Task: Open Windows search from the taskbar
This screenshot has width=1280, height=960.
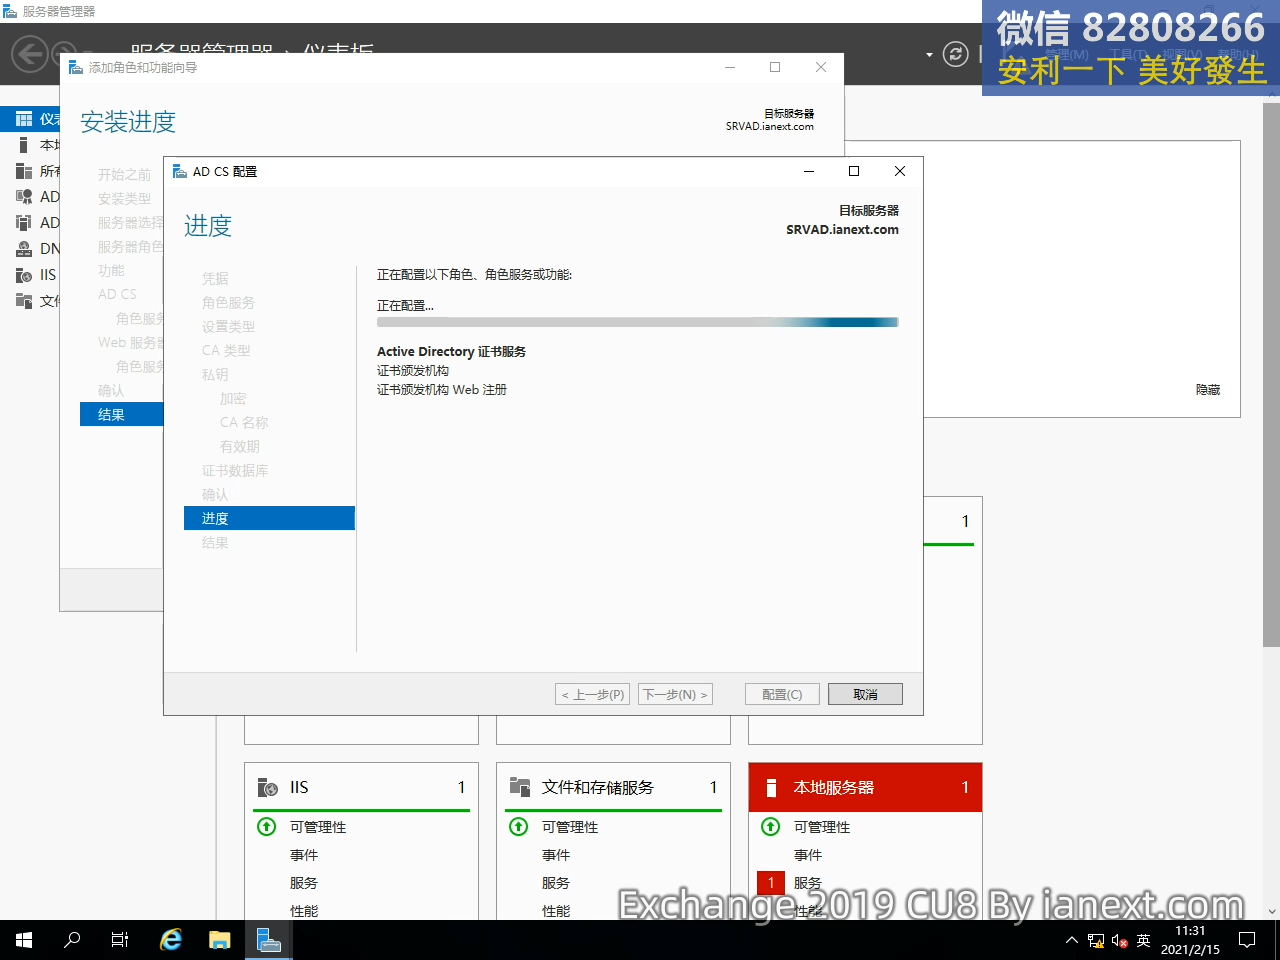Action: pyautogui.click(x=72, y=940)
